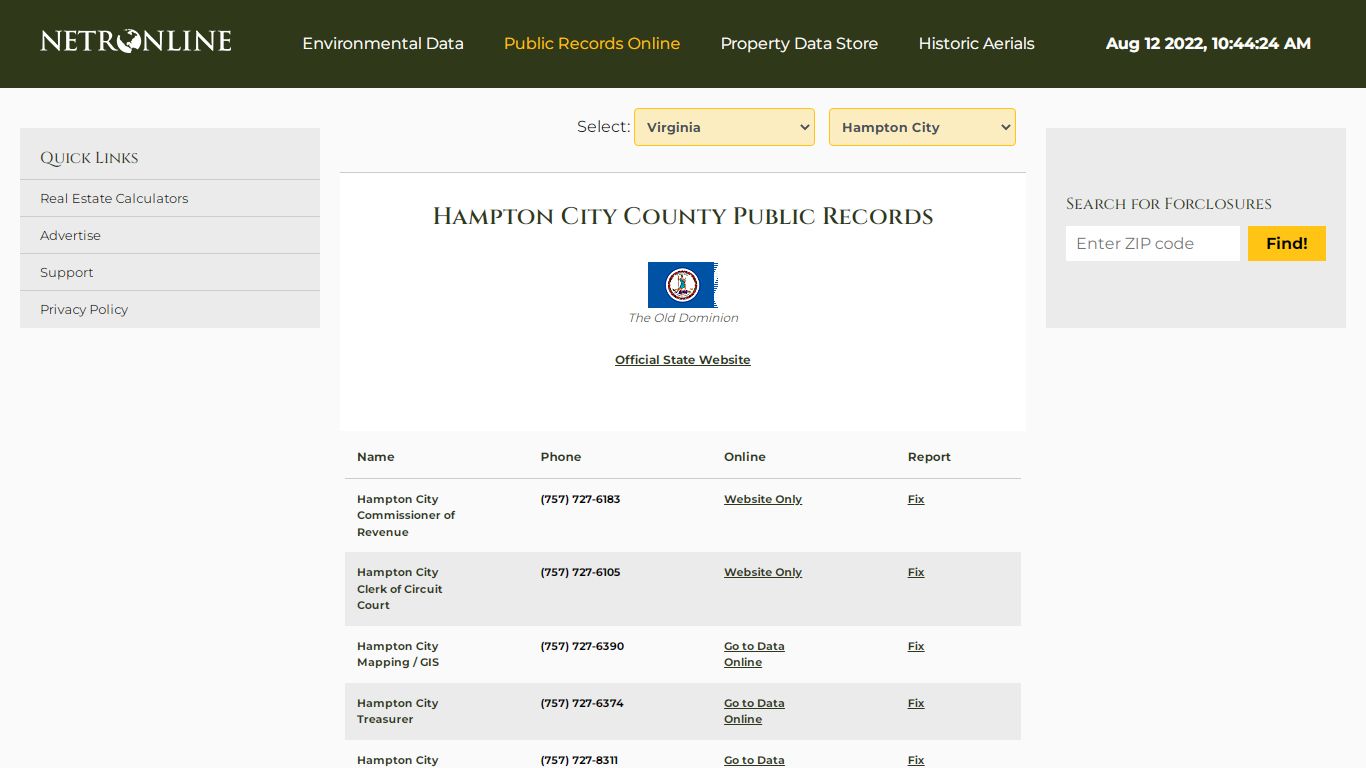Open Website Only for Clerk of Circuit Court
This screenshot has height=768, width=1366.
[x=763, y=572]
